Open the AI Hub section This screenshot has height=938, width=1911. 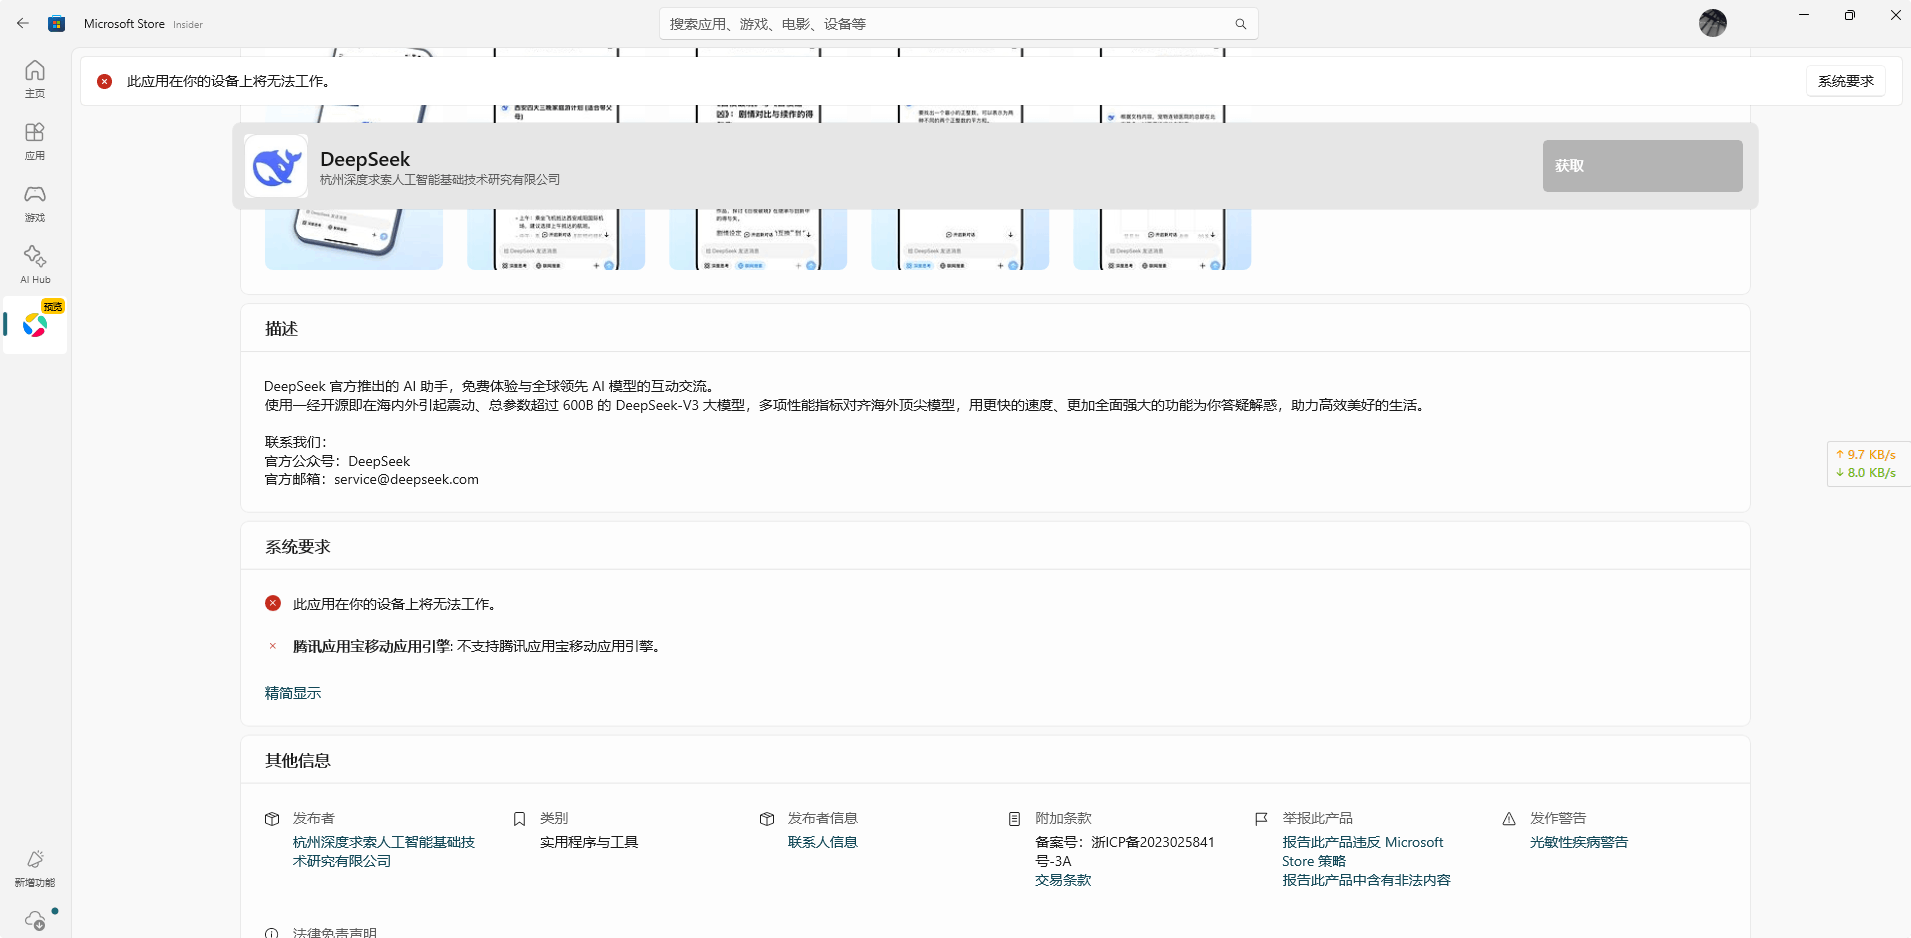(x=35, y=265)
